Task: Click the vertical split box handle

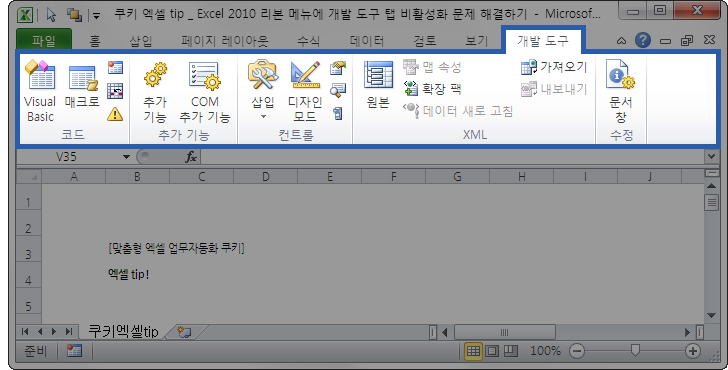Action: point(711,173)
